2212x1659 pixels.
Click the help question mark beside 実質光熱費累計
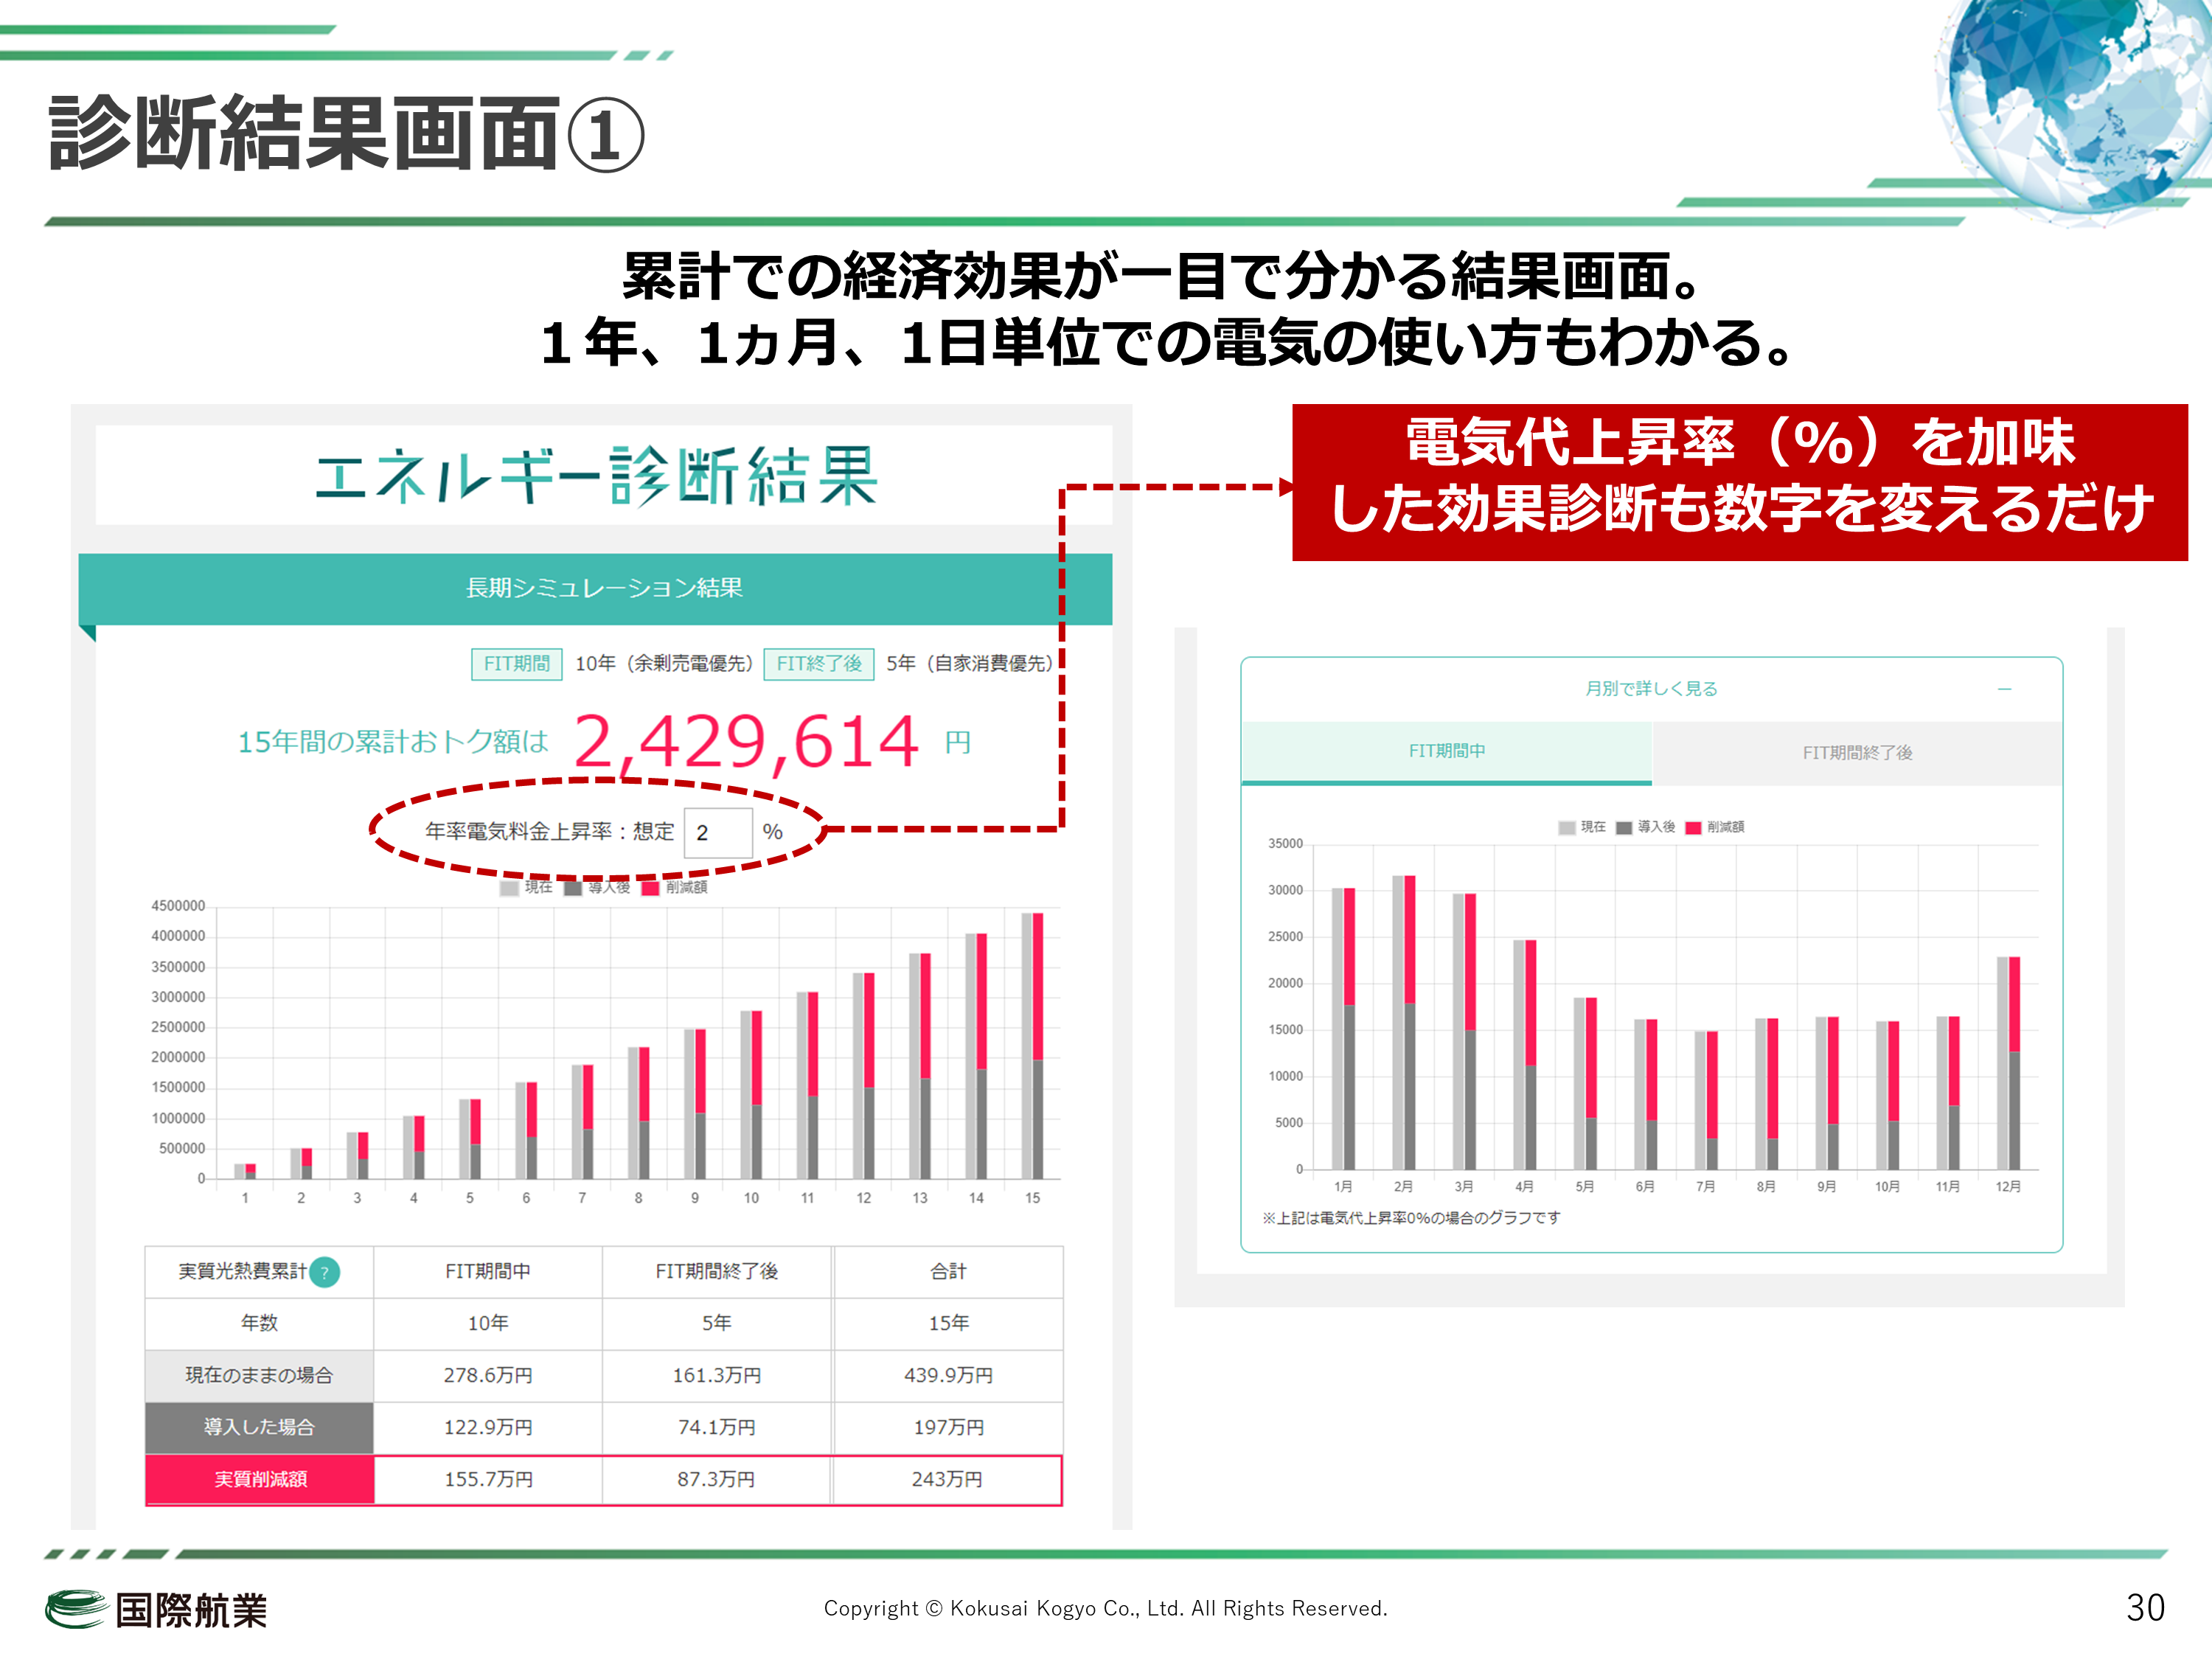325,1272
